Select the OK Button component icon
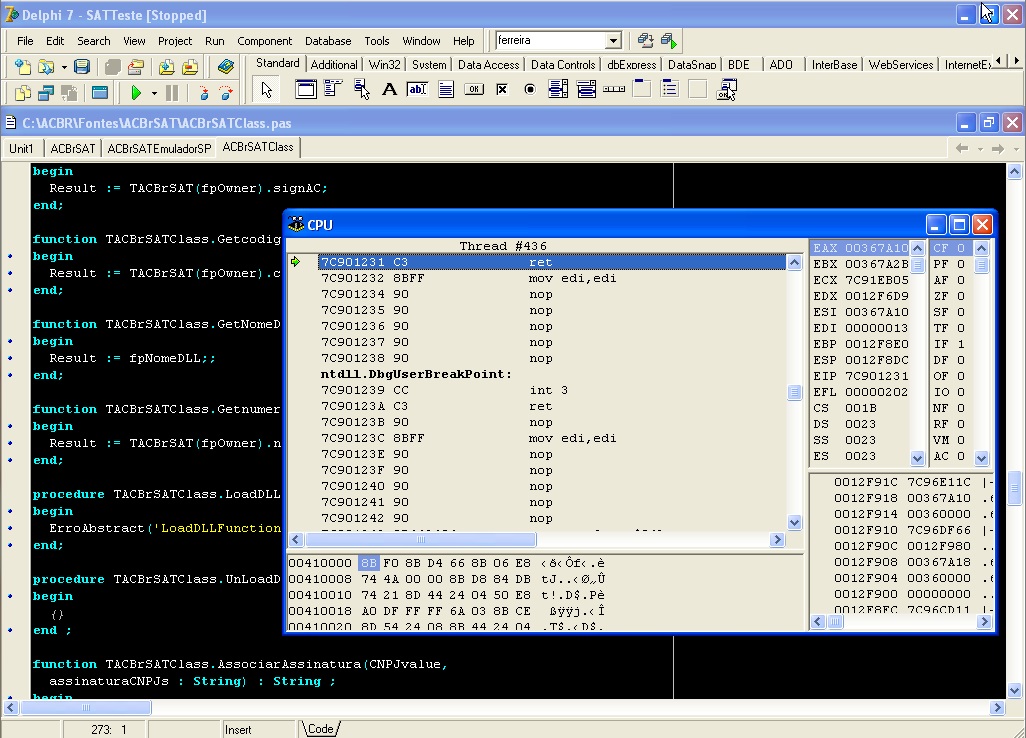Screen dimensions: 1026x738 tap(474, 89)
